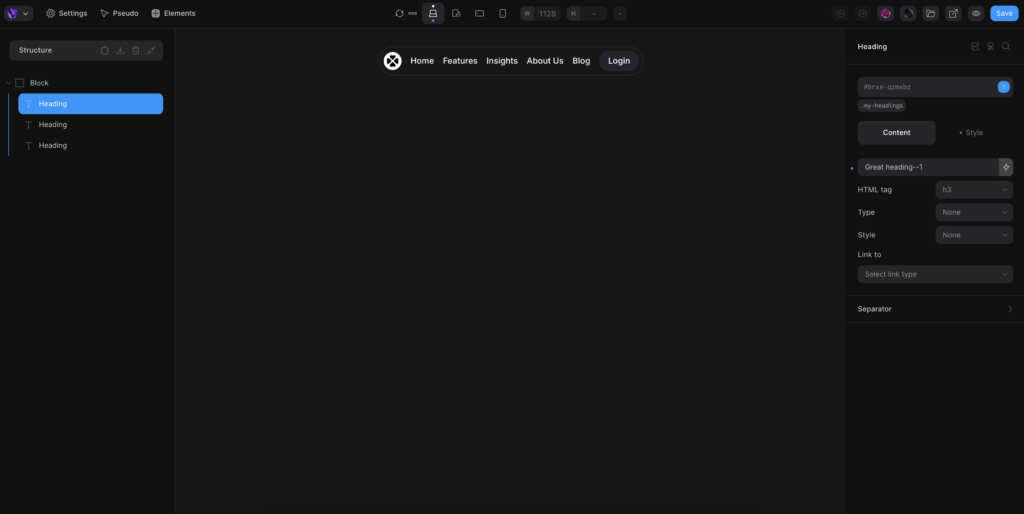Screen dimensions: 1024x514
Task: Click the Structure panel trash icon
Action: coord(136,50)
